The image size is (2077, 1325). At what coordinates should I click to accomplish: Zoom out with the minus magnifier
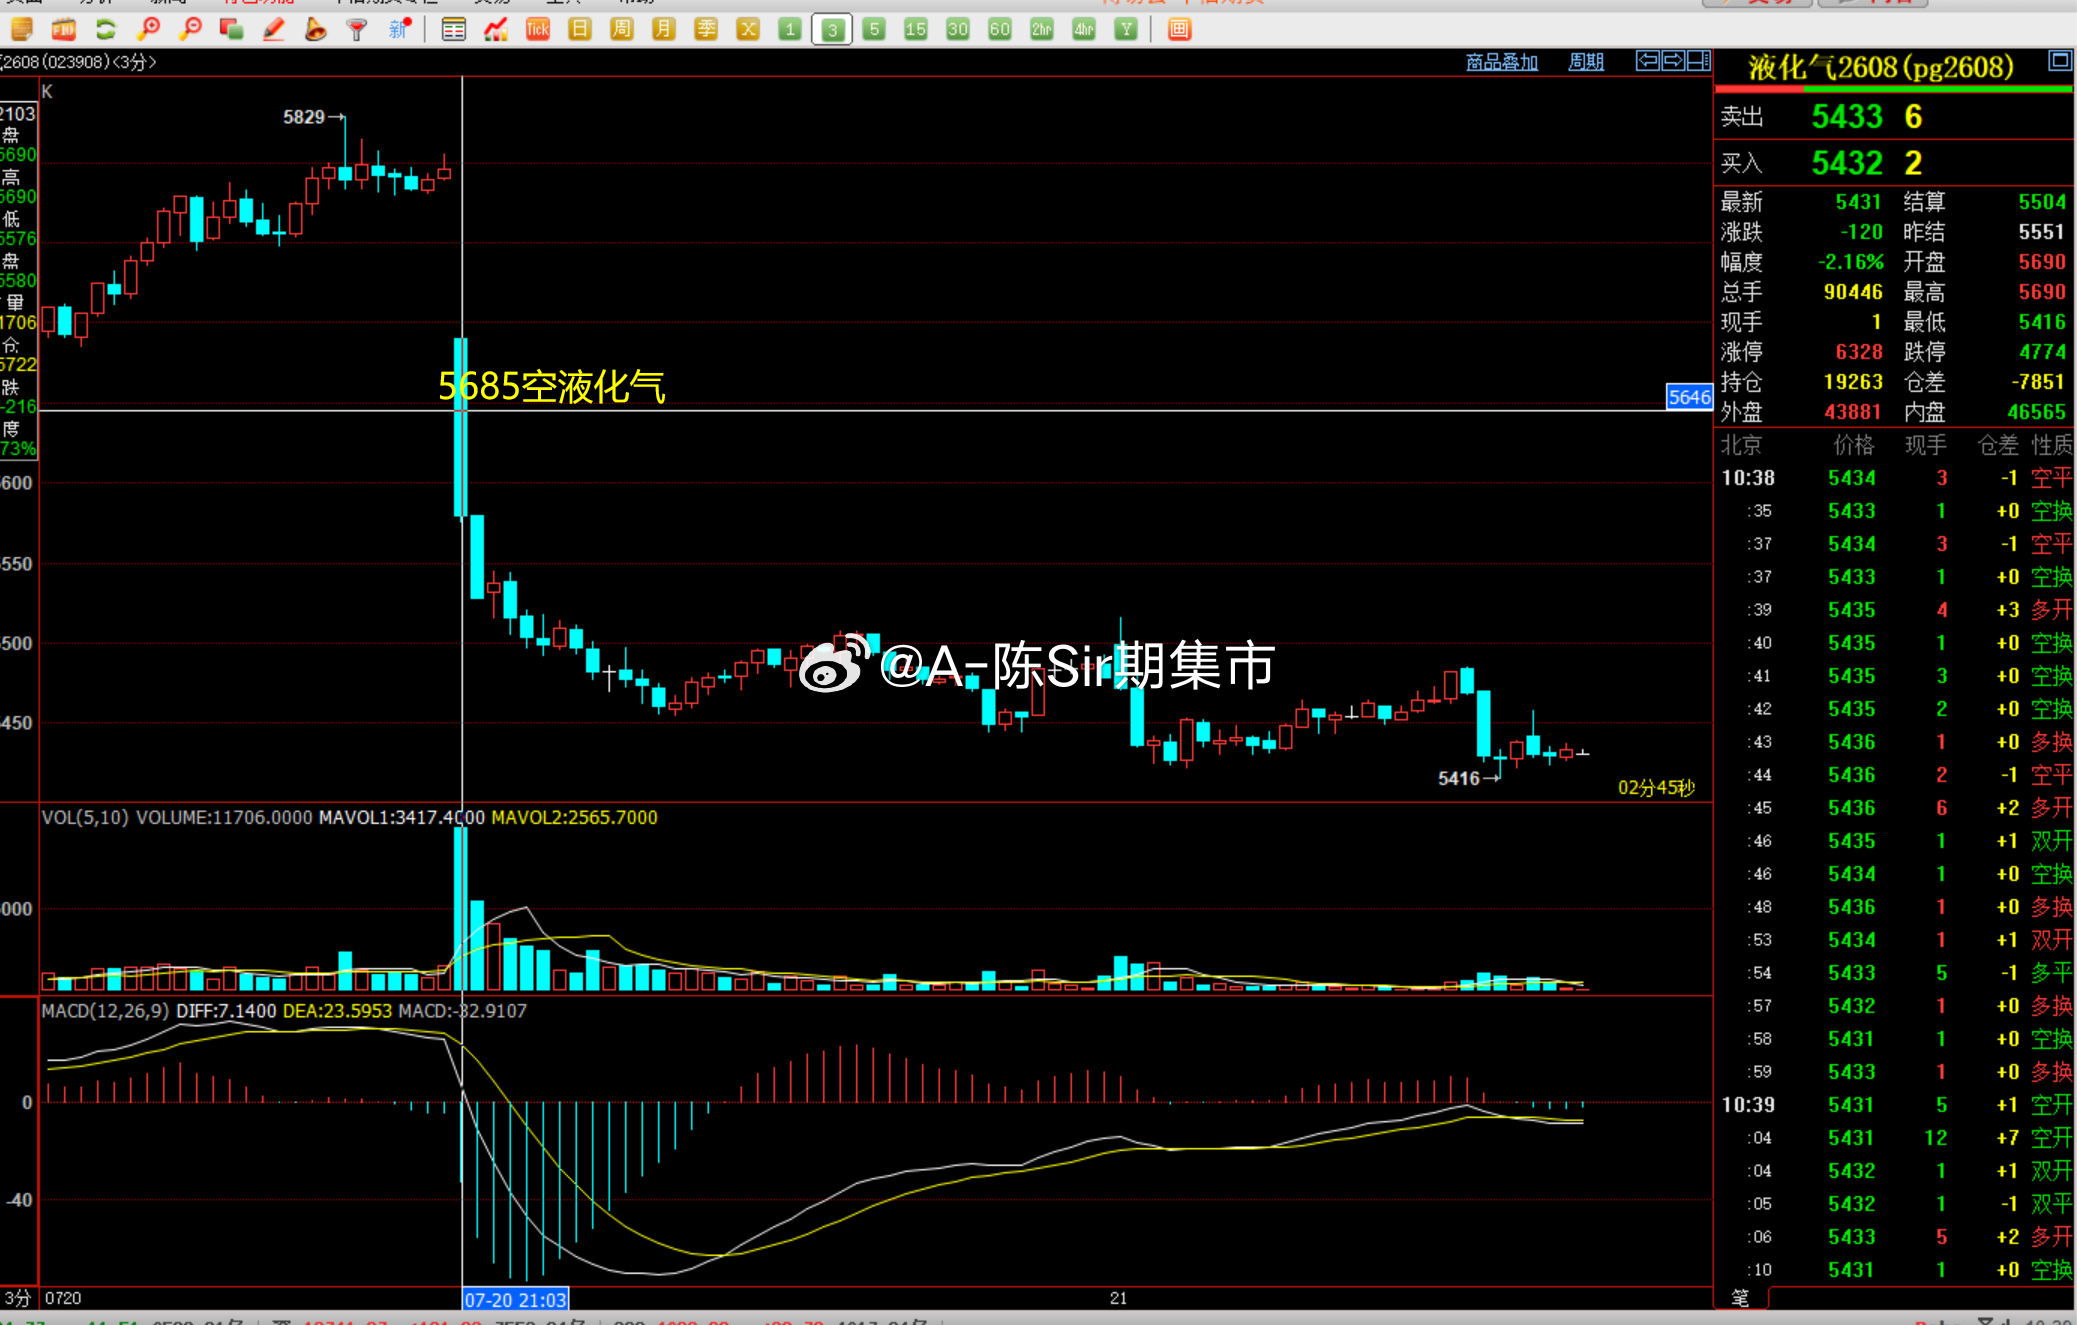(190, 29)
